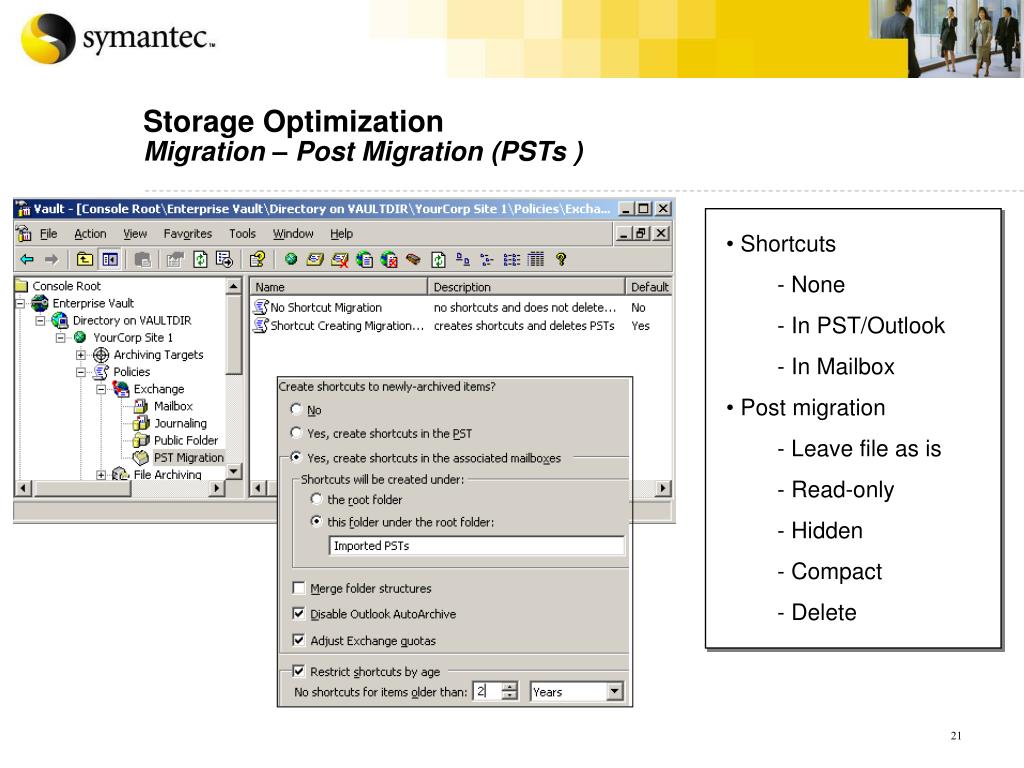Expand the Archiving Targets node
Viewport: 1024px width, 768px height.
pos(80,355)
